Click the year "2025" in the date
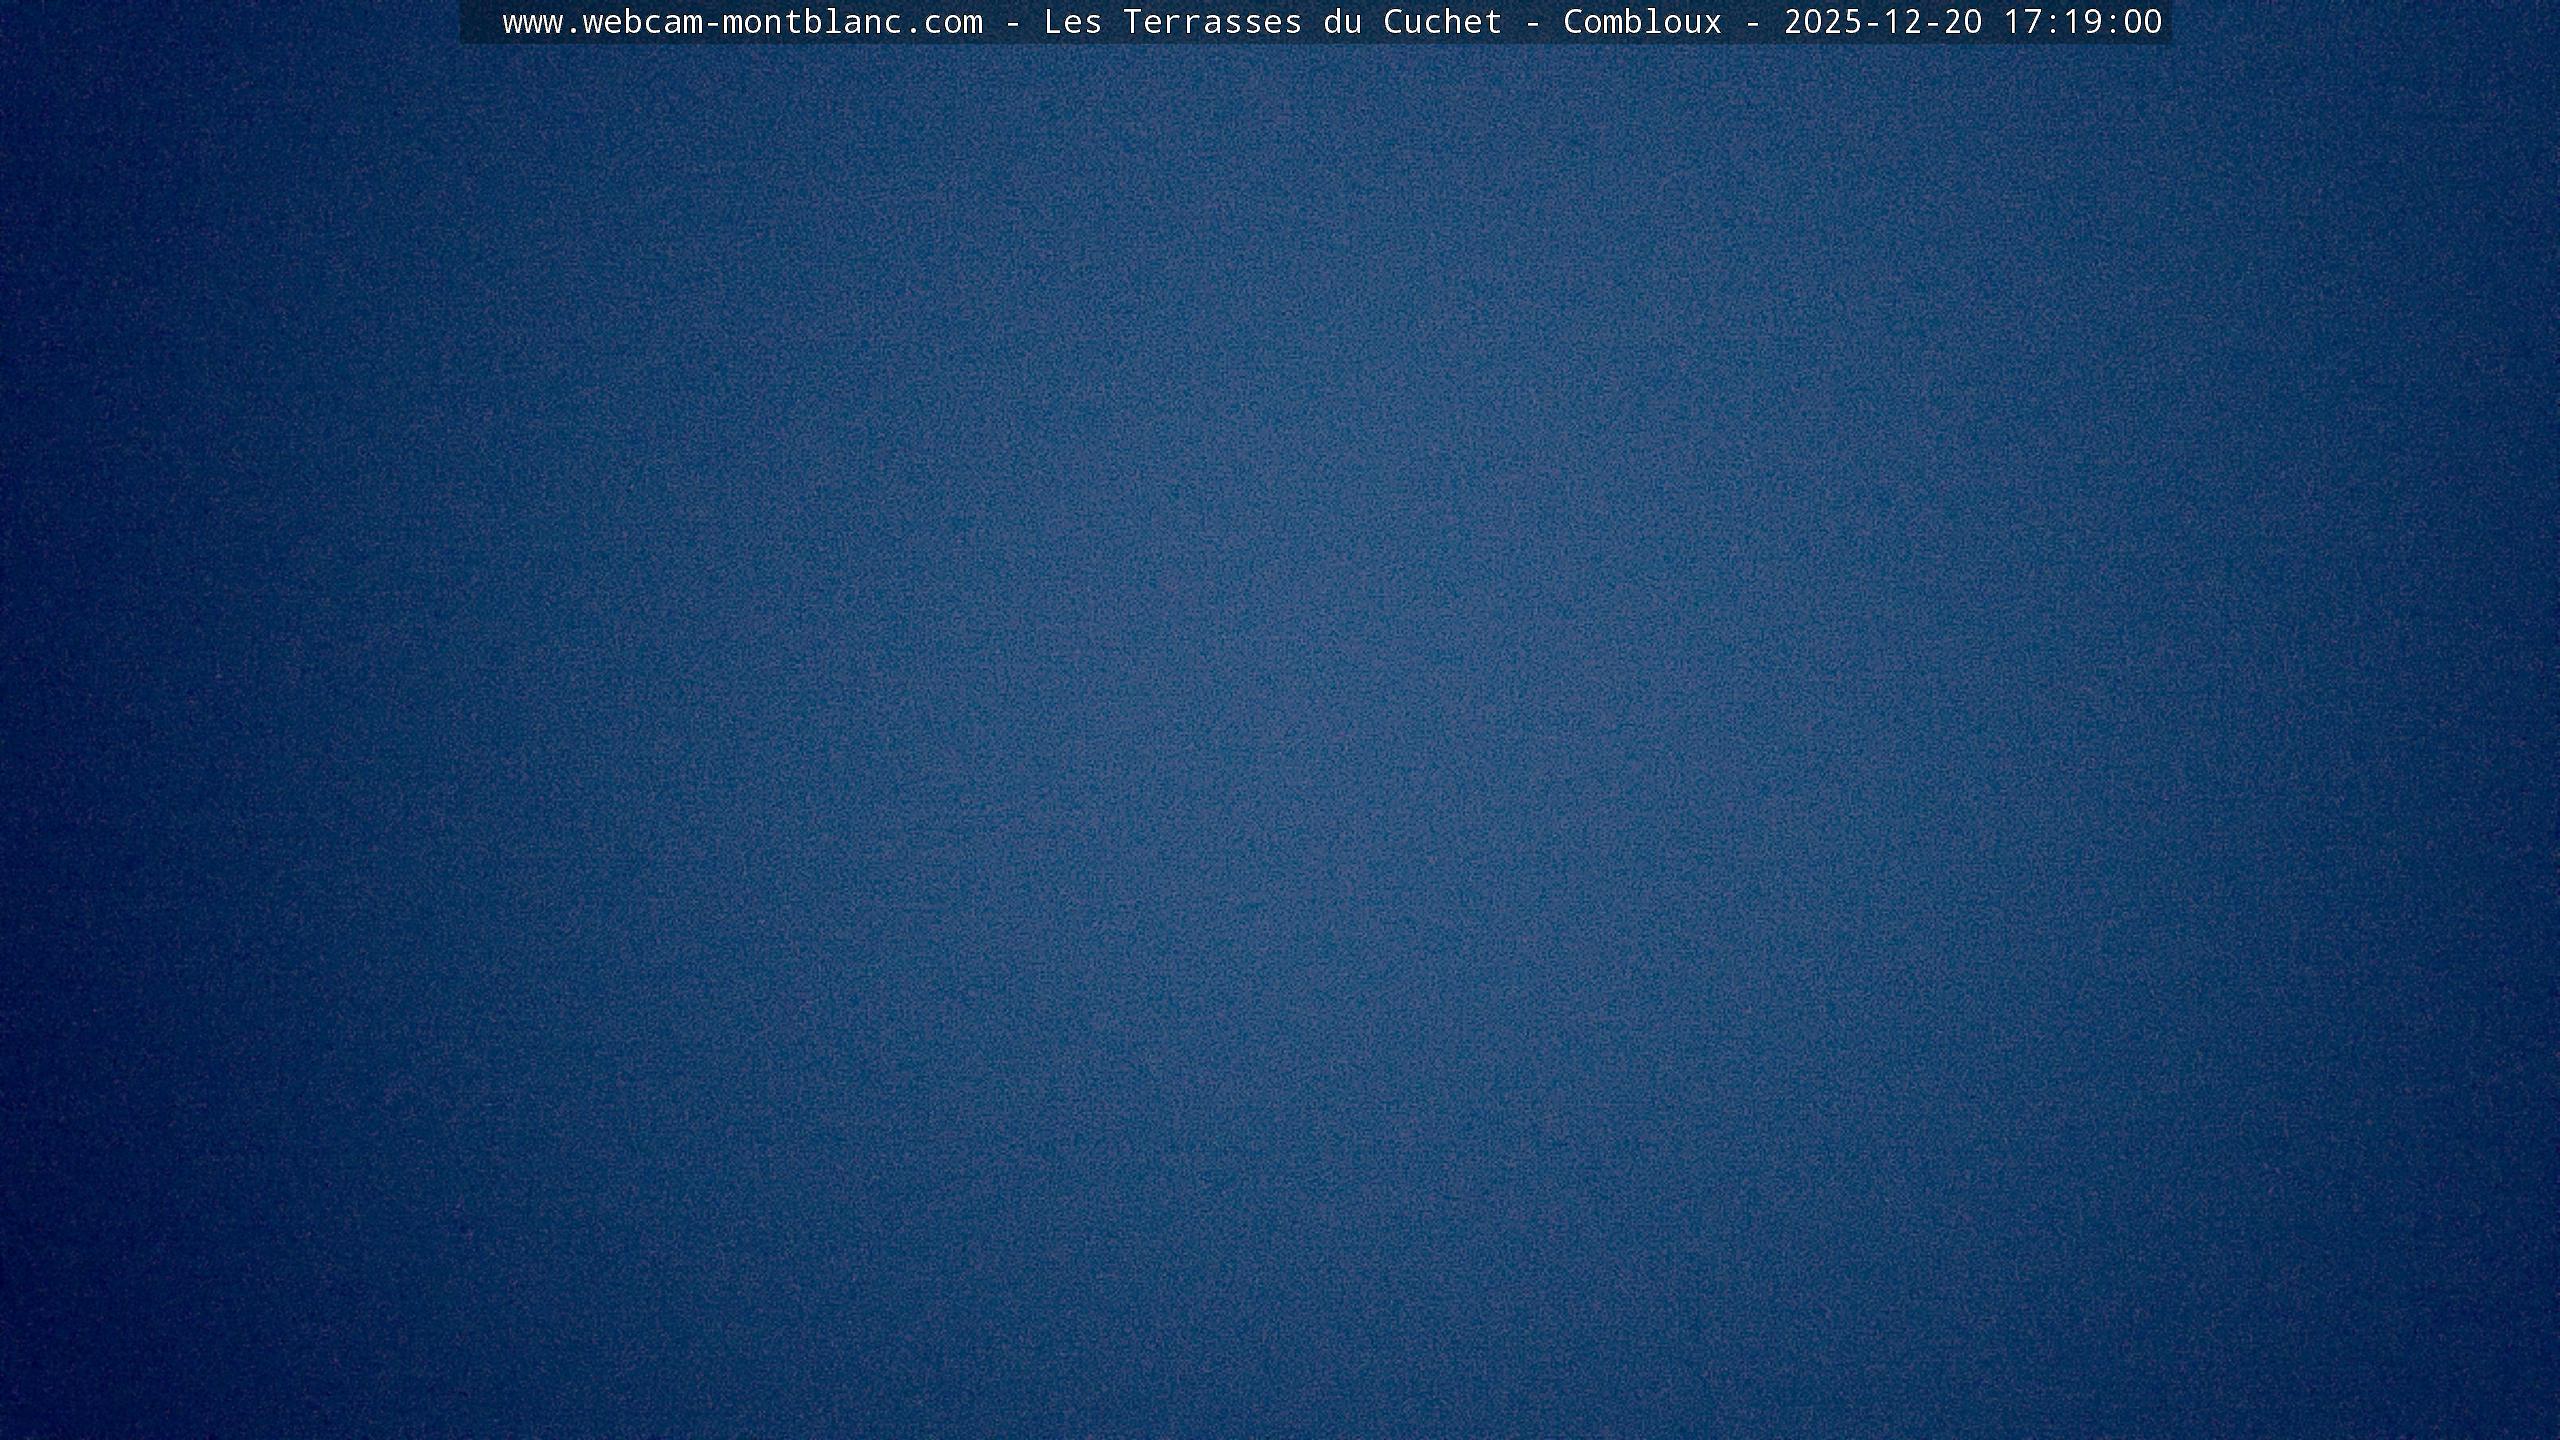Image resolution: width=2560 pixels, height=1440 pixels. coord(1822,22)
